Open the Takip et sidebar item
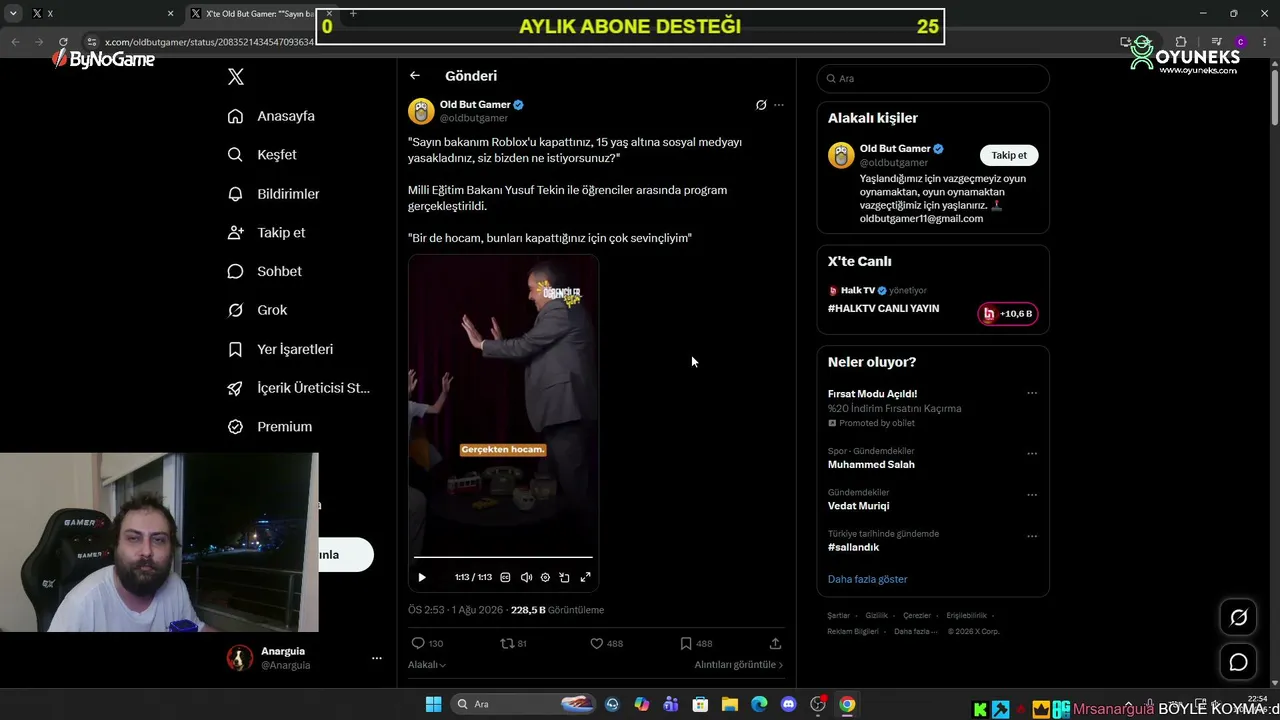 pos(266,233)
